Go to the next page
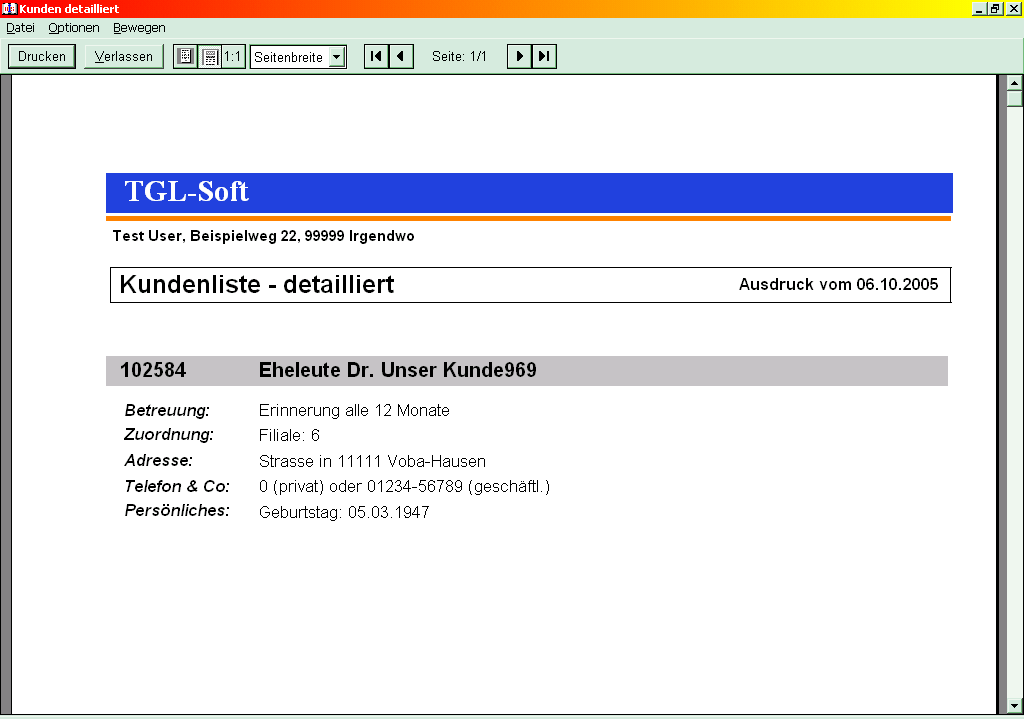The height and width of the screenshot is (719, 1024). pos(519,56)
